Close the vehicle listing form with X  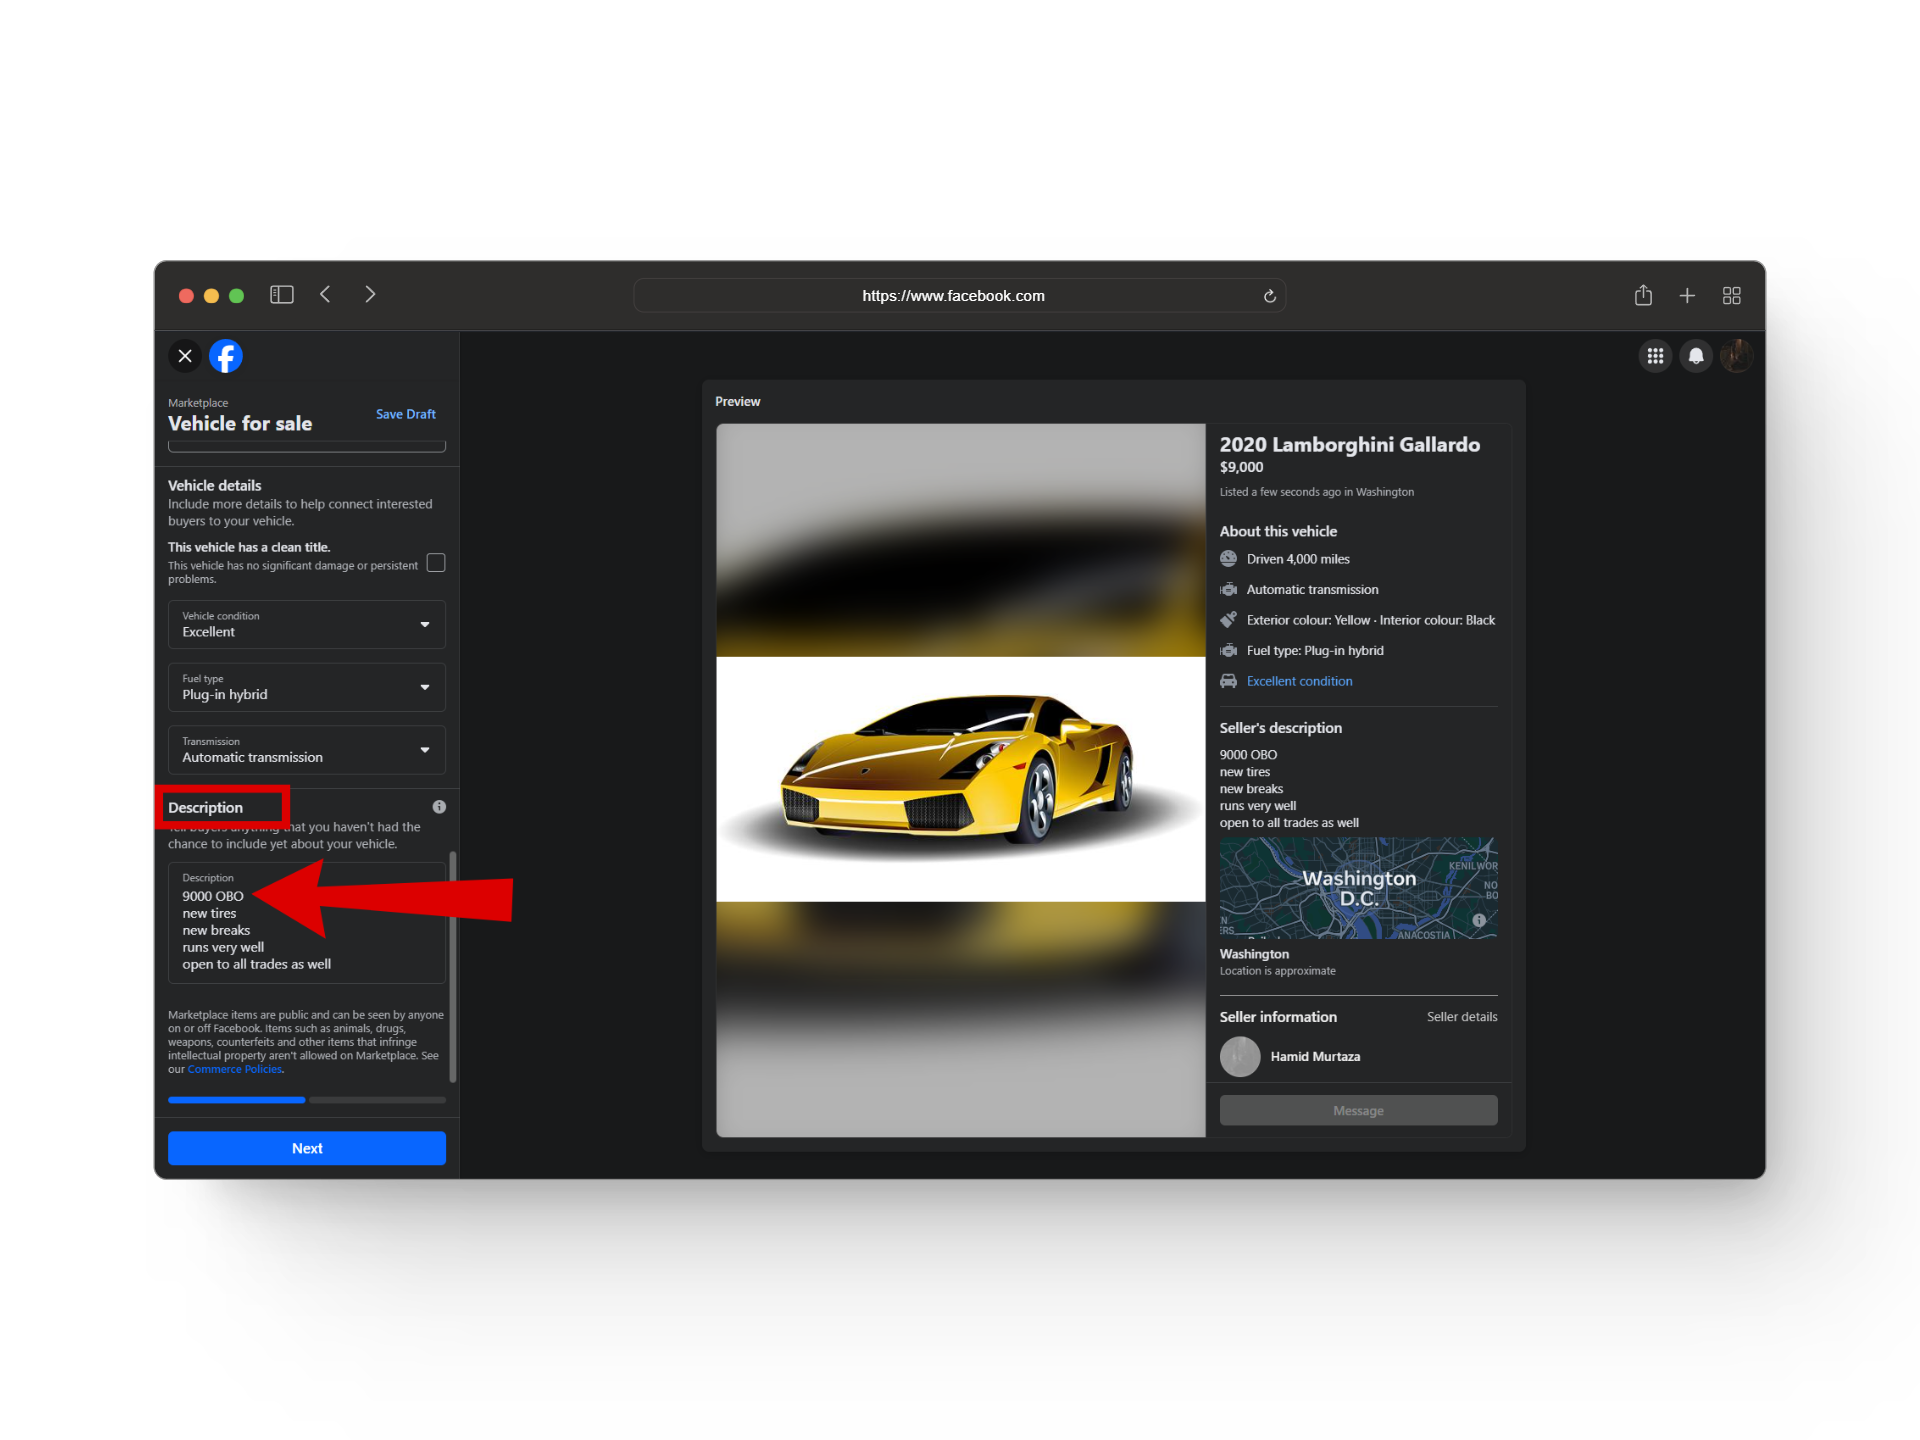click(x=185, y=356)
